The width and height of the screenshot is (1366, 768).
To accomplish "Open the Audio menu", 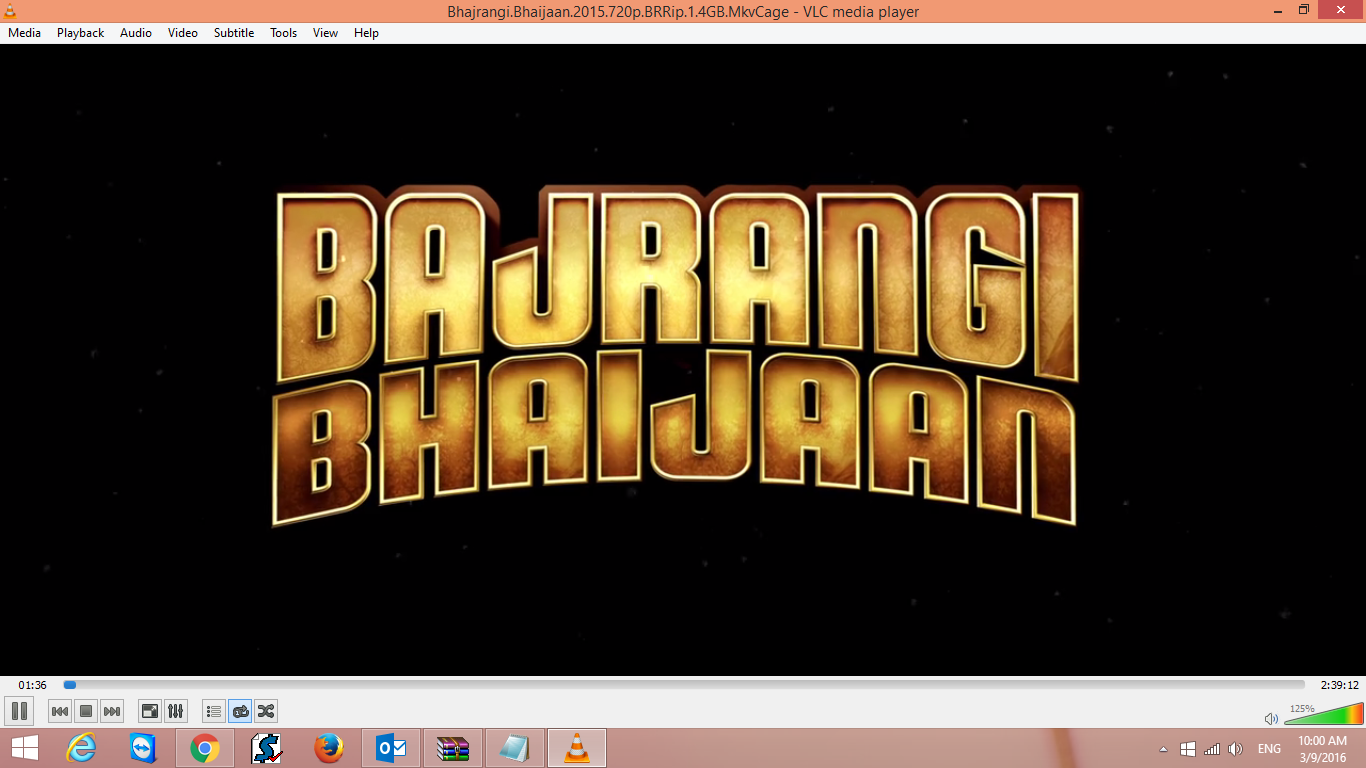I will tap(136, 33).
